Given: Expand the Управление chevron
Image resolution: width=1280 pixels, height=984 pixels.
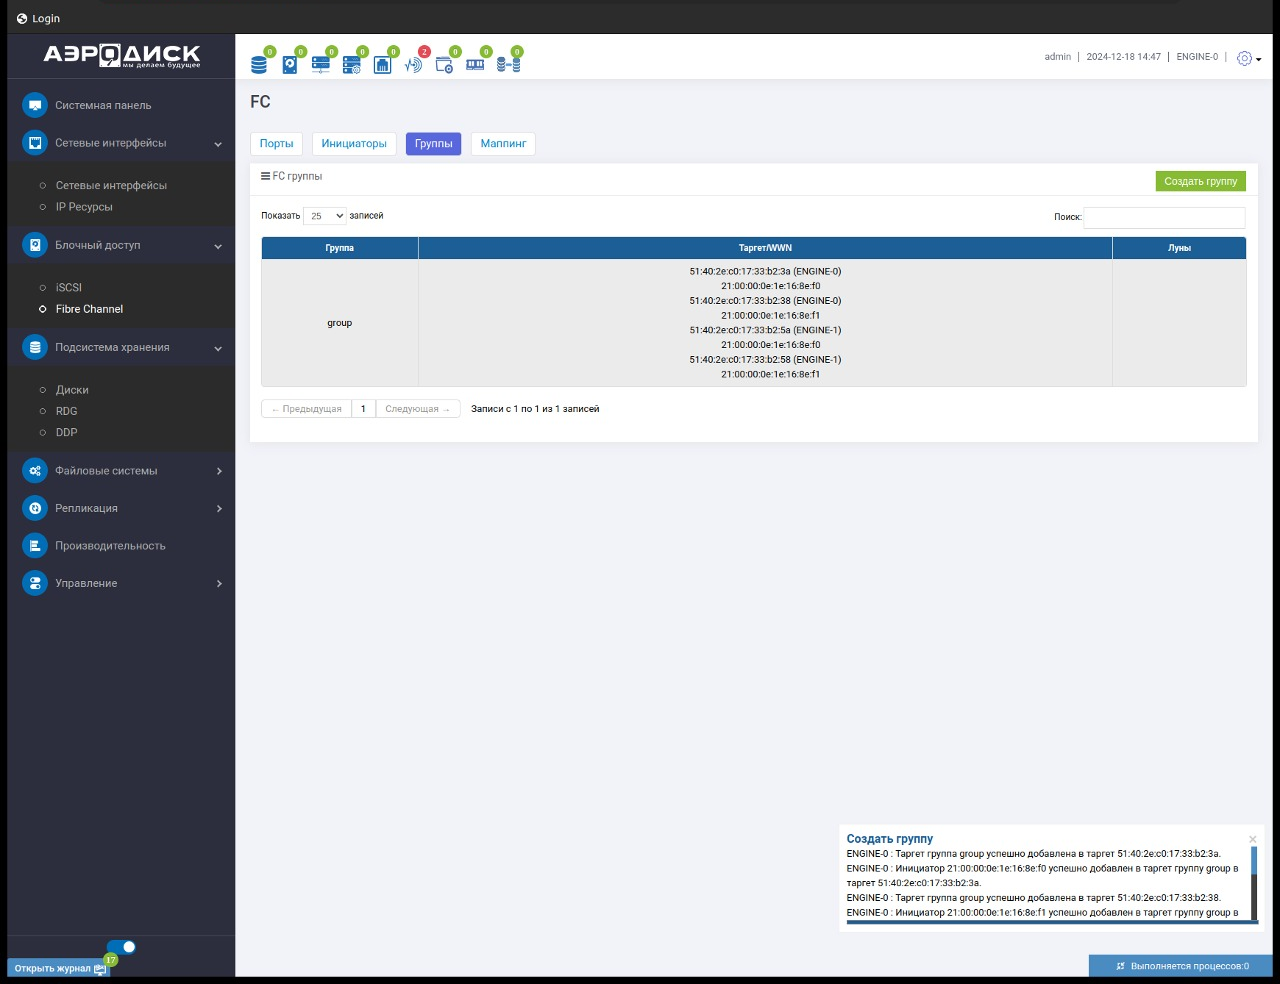Looking at the screenshot, I should click(219, 583).
